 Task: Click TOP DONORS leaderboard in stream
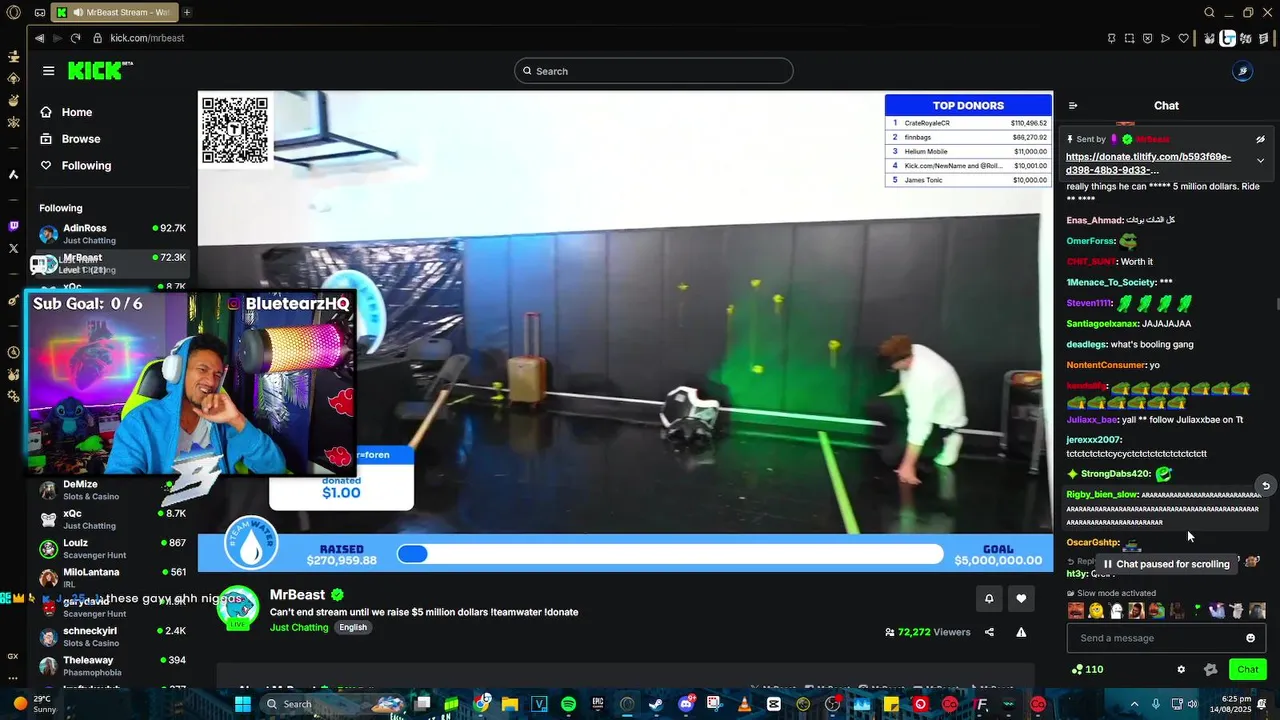968,141
